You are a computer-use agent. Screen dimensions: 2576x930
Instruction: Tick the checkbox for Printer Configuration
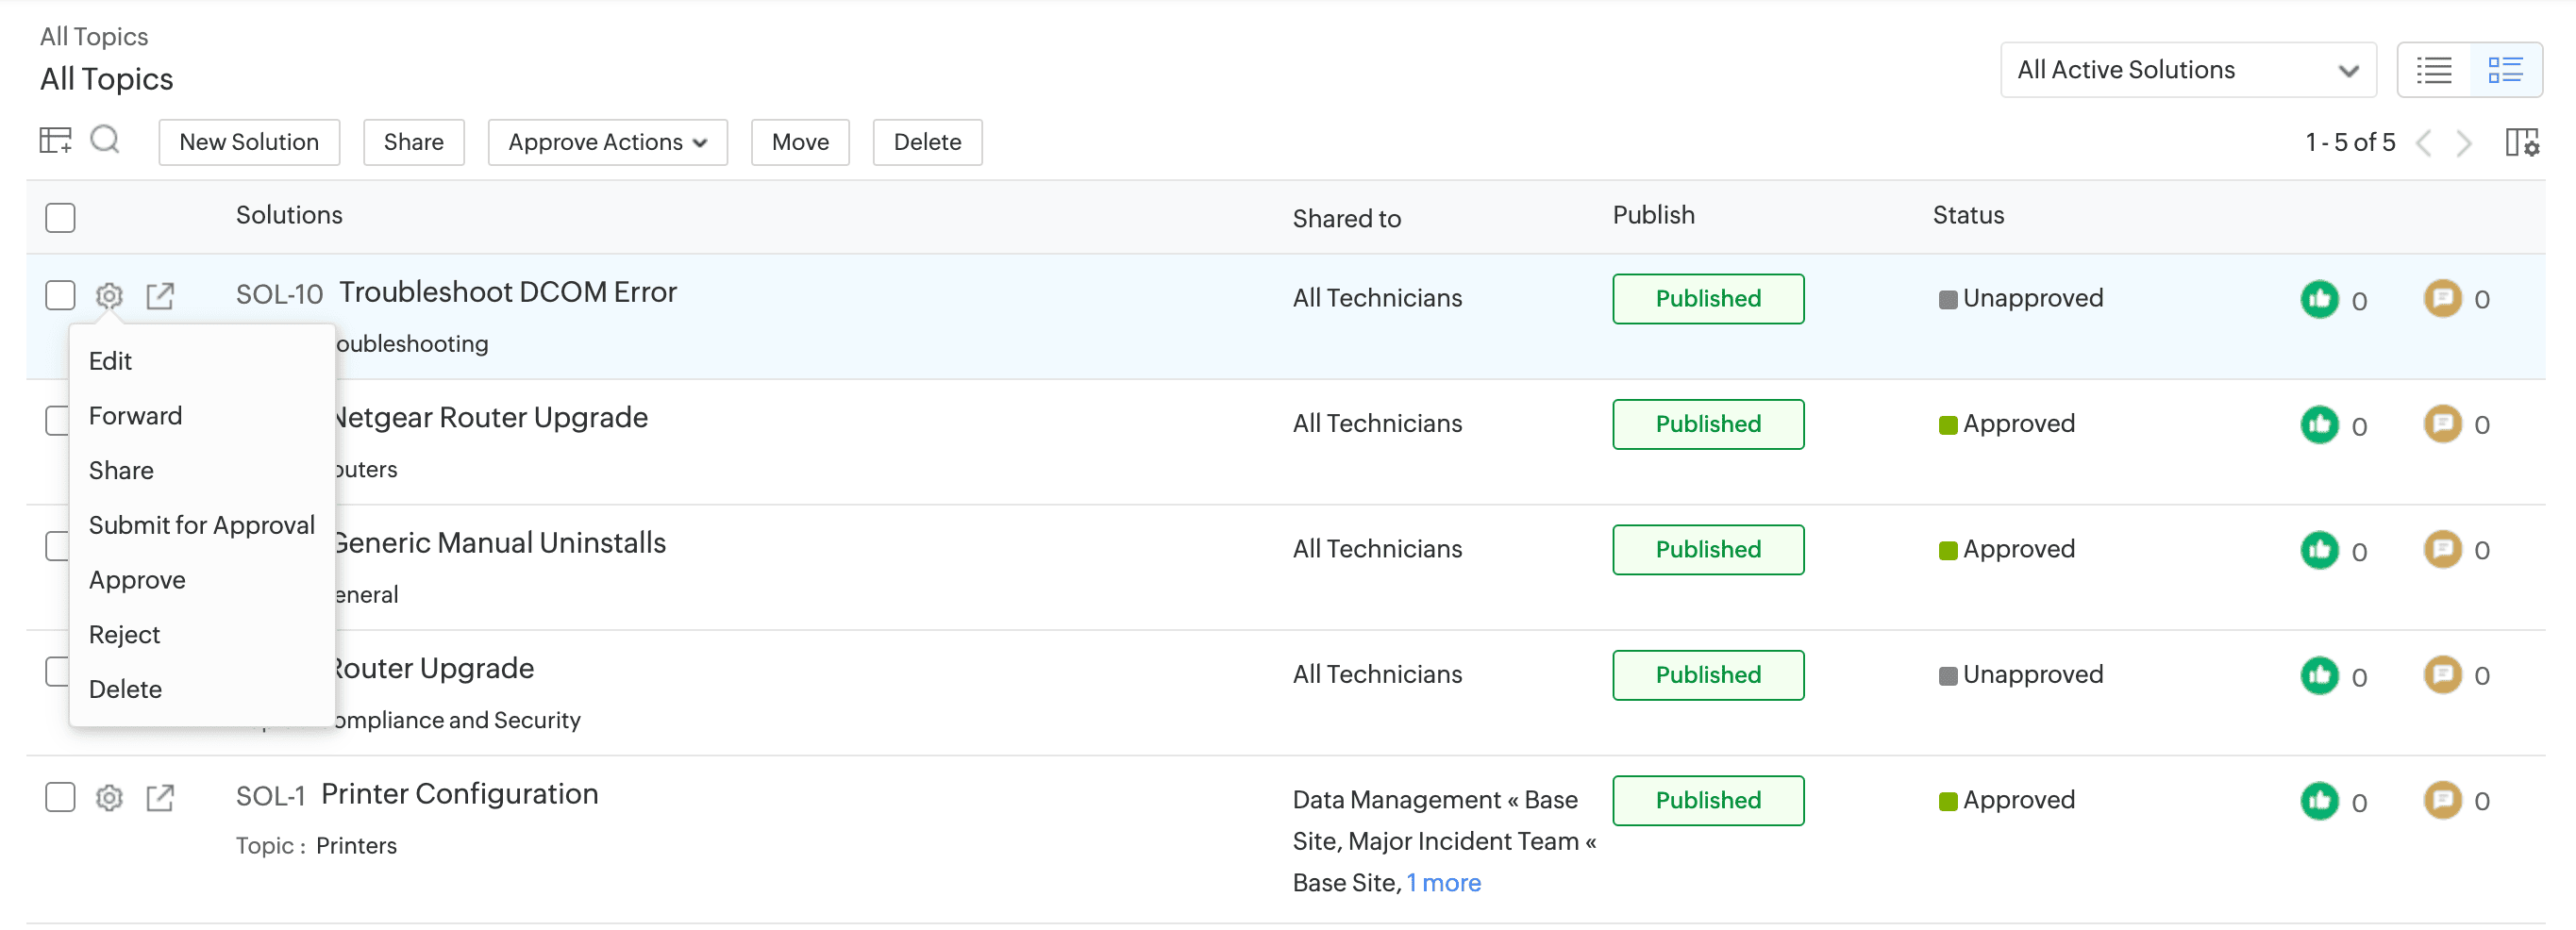coord(60,798)
